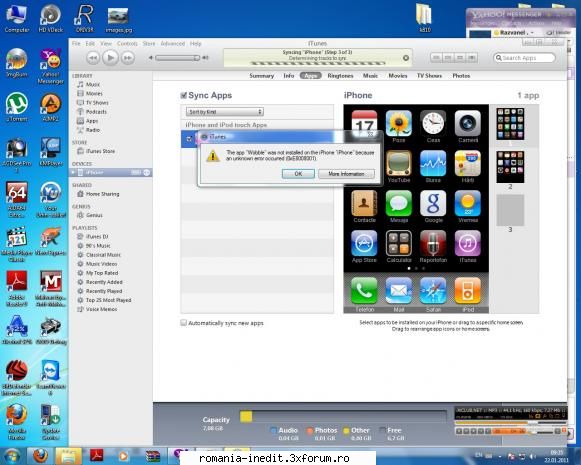Click the Windows Start button
581x465 pixels.
[12, 456]
